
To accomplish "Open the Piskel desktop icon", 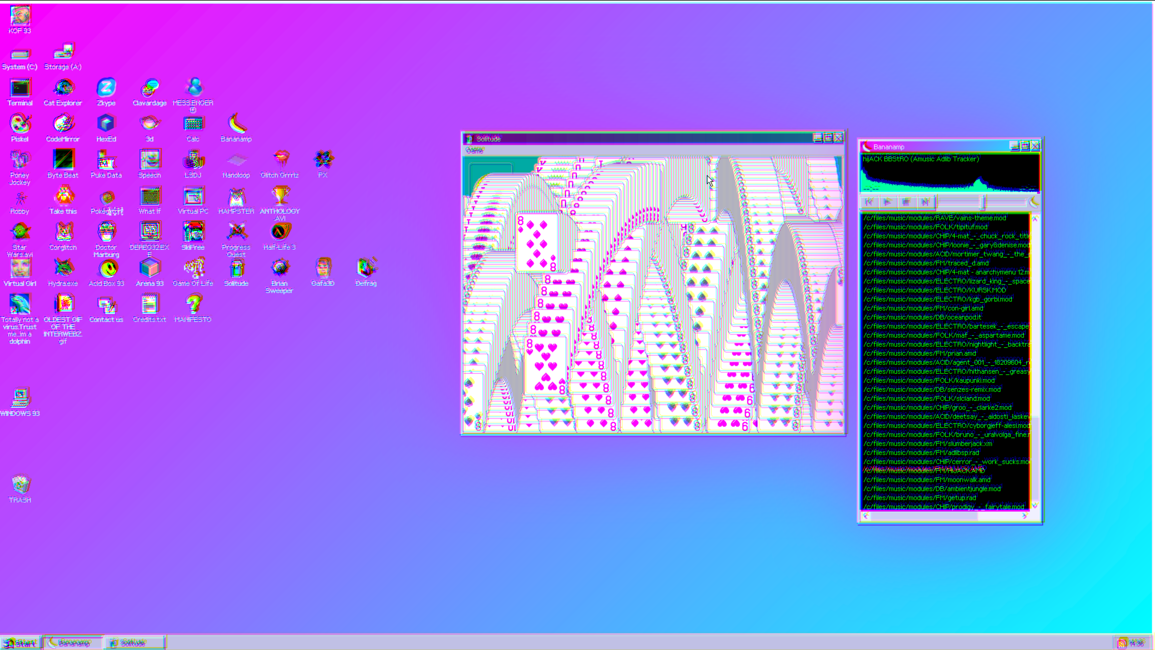I will click(20, 126).
